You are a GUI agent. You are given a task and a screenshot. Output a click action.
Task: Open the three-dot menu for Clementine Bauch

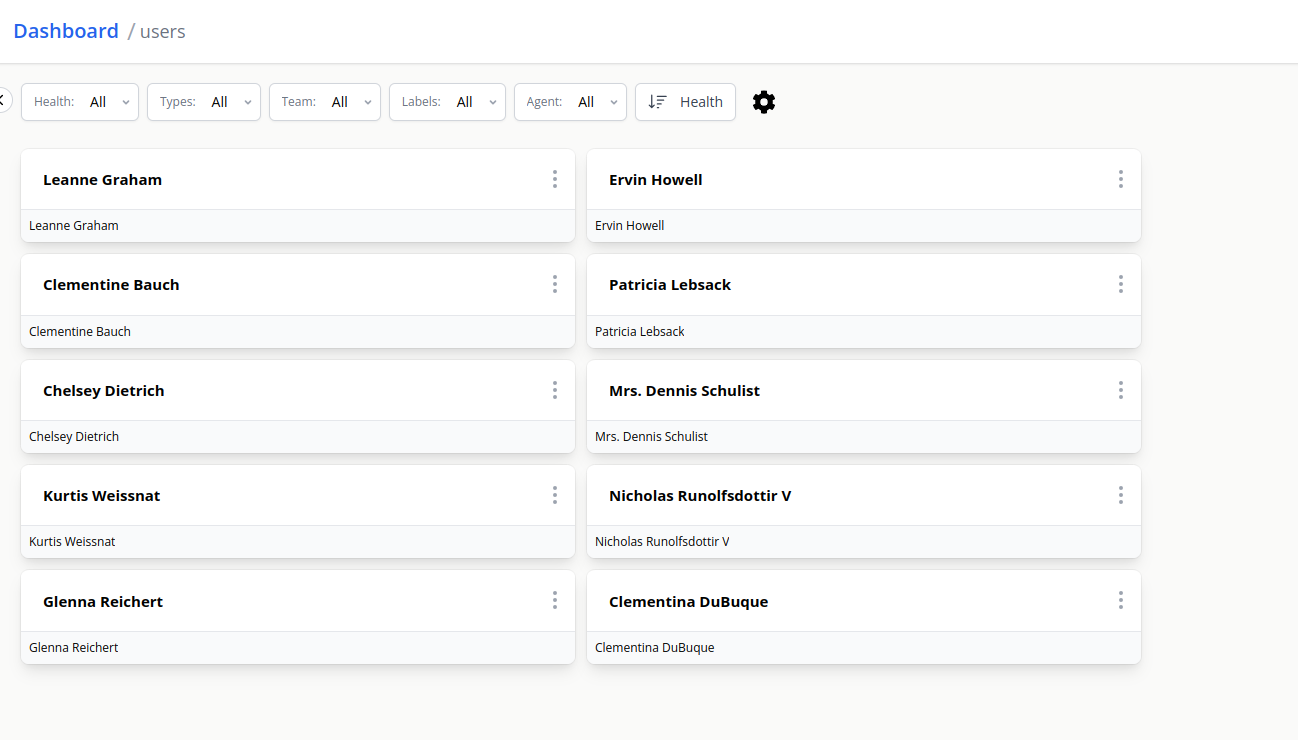[x=555, y=285]
